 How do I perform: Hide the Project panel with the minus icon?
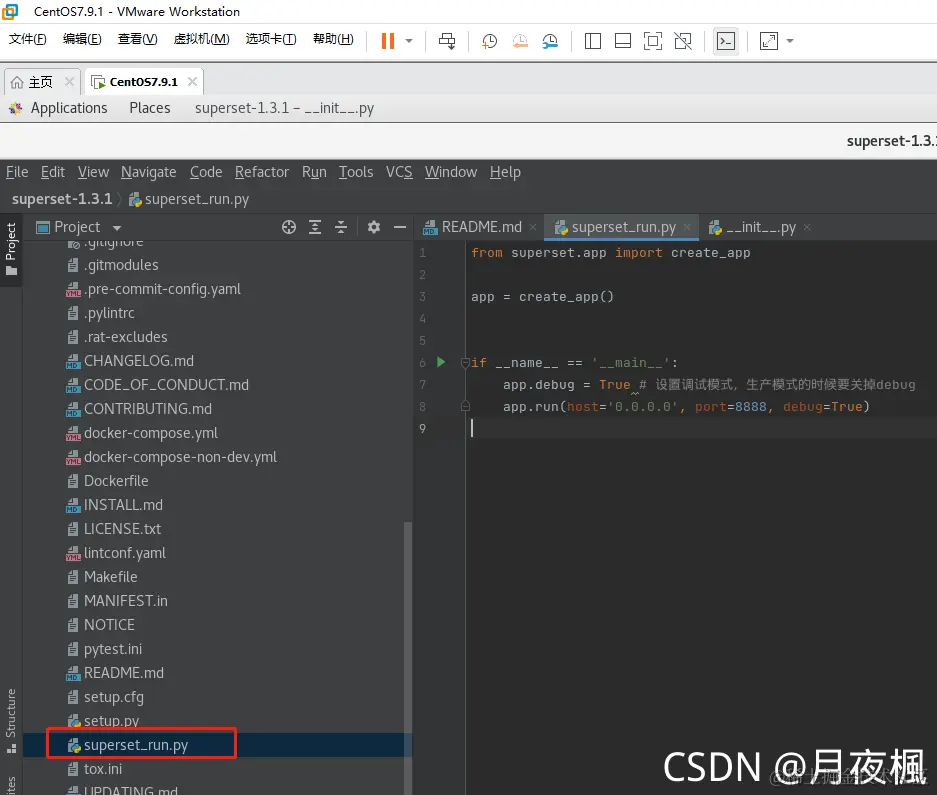pos(400,227)
